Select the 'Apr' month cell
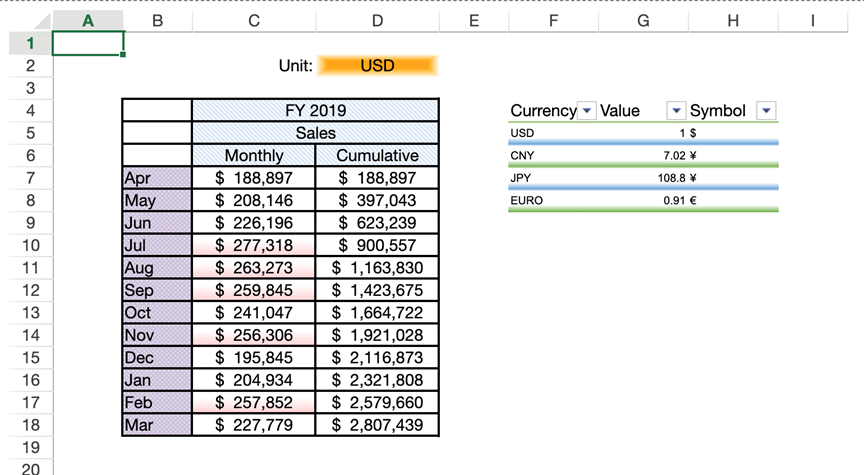 (x=157, y=178)
